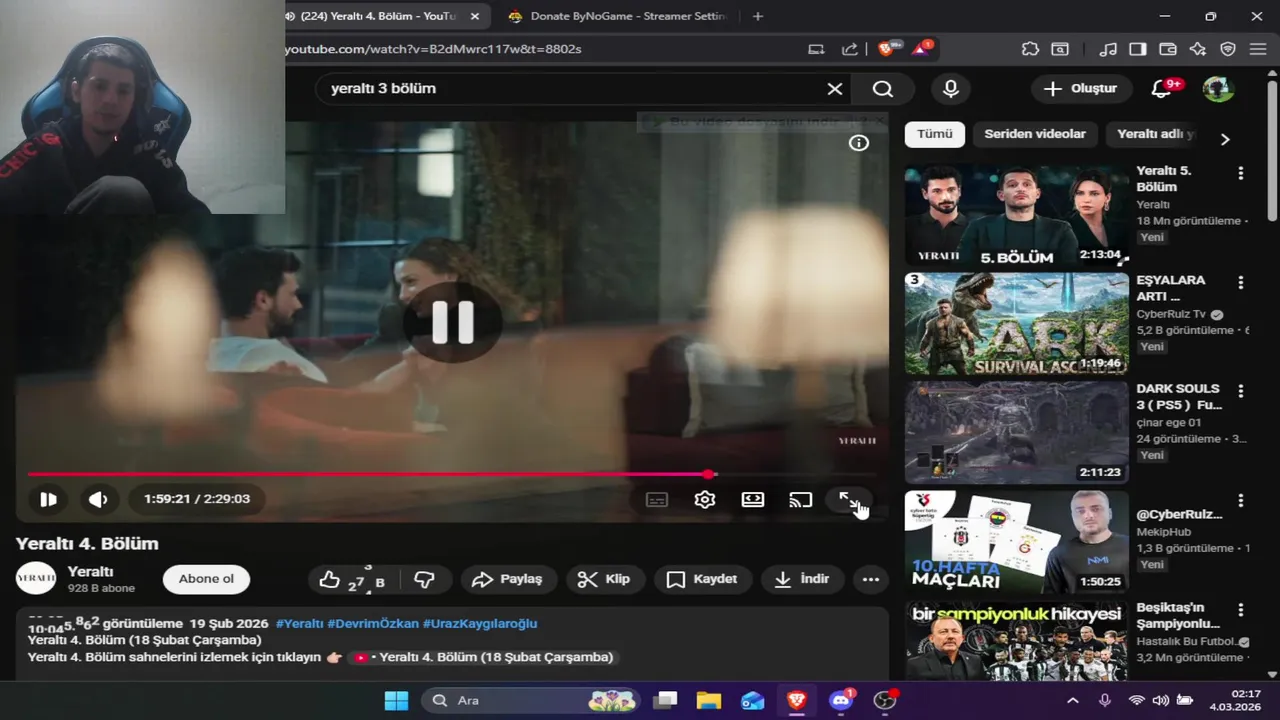Open the Windows Start menu
Image resolution: width=1280 pixels, height=720 pixels.
point(396,700)
